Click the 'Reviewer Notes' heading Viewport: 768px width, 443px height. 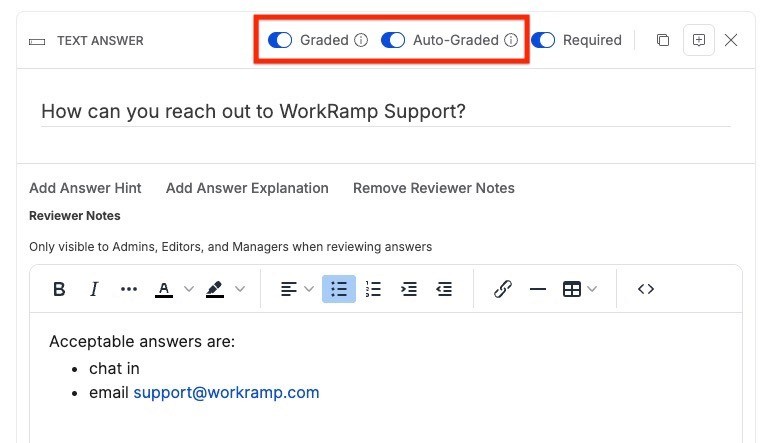[74, 216]
